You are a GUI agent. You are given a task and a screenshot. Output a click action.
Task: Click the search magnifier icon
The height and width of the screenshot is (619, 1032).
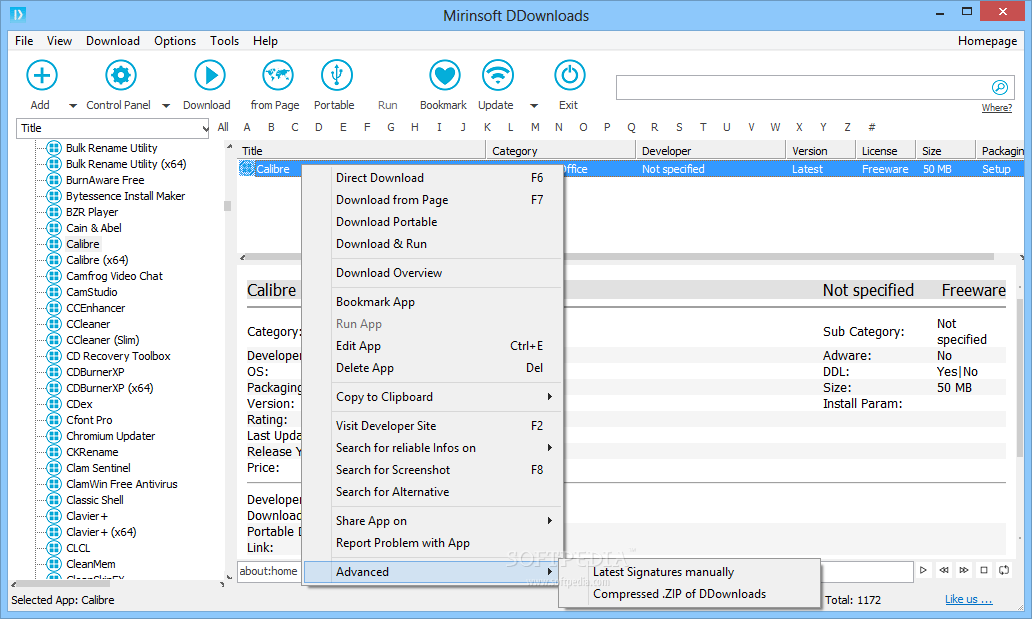[x=999, y=88]
